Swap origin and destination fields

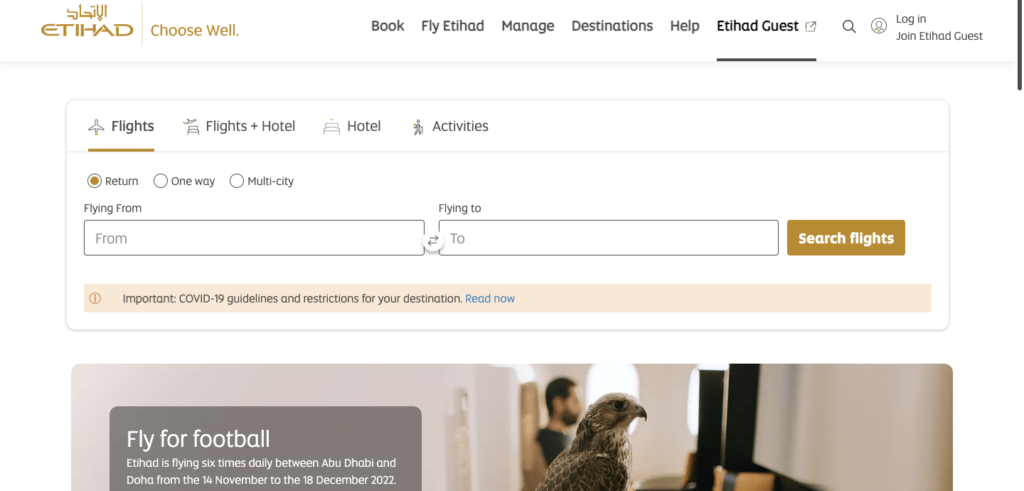tap(433, 240)
